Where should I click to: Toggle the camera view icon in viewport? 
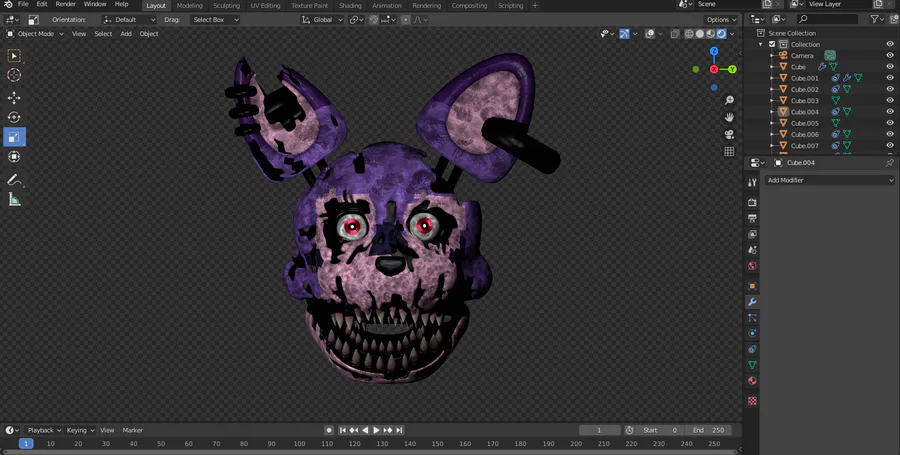(729, 134)
